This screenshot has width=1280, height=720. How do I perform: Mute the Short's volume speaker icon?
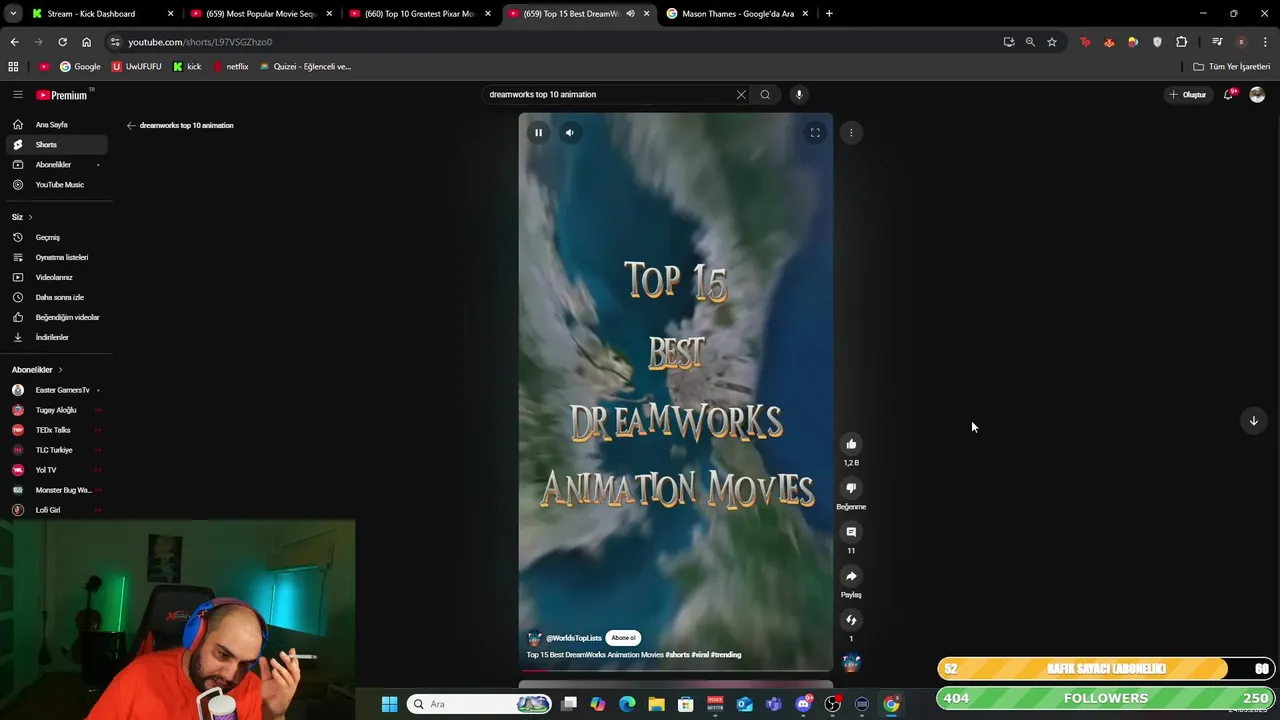point(569,132)
